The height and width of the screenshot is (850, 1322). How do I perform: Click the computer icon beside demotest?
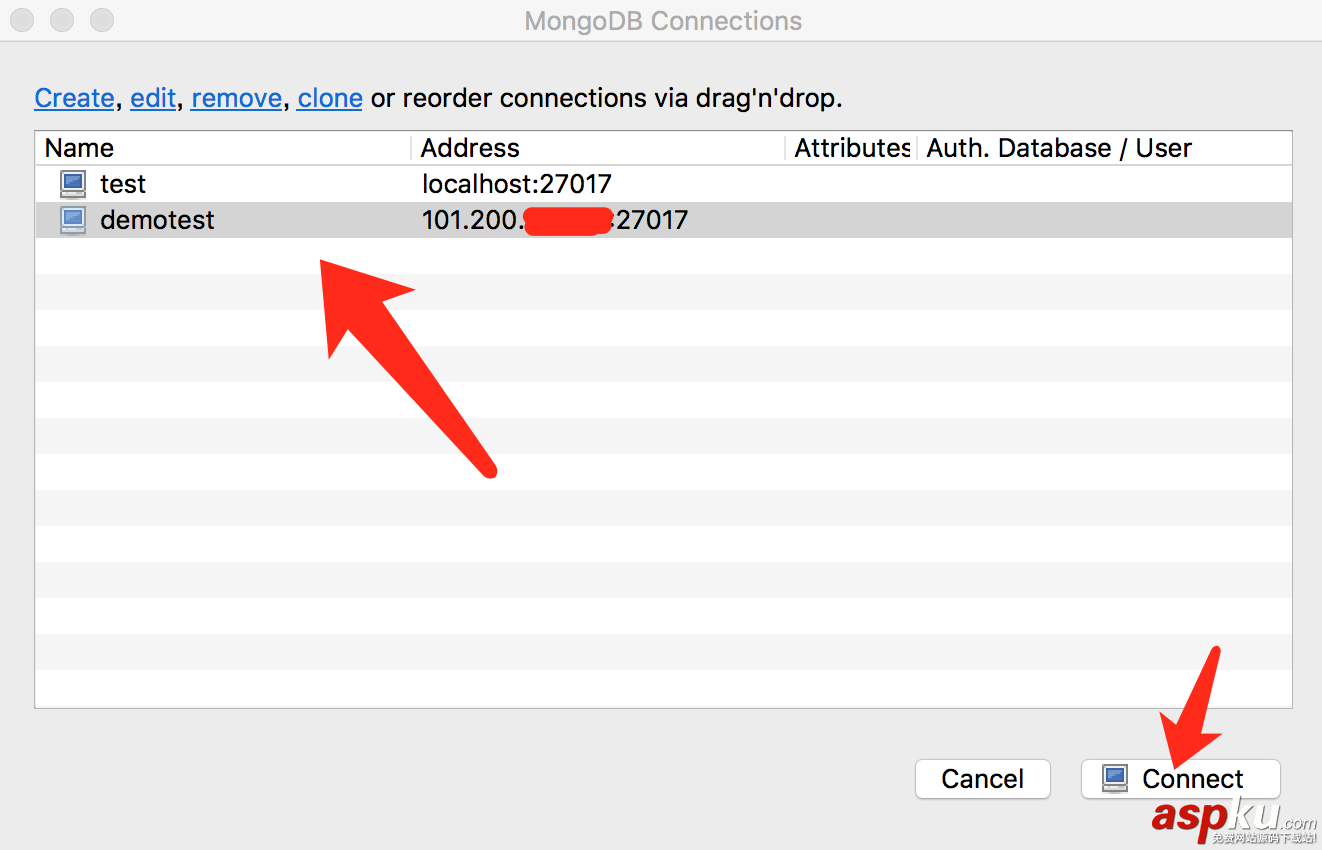(73, 220)
